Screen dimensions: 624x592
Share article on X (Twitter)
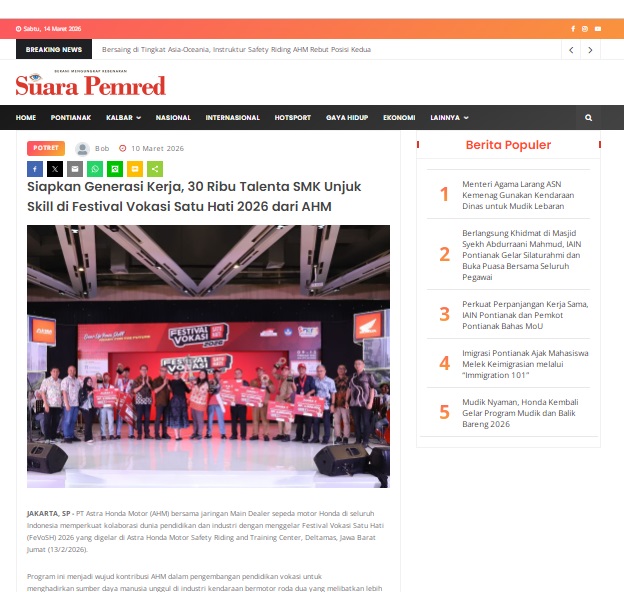pyautogui.click(x=55, y=169)
